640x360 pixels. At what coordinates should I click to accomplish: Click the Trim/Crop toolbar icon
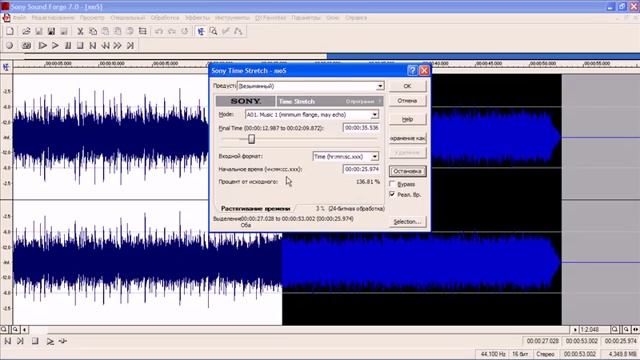click(142, 31)
